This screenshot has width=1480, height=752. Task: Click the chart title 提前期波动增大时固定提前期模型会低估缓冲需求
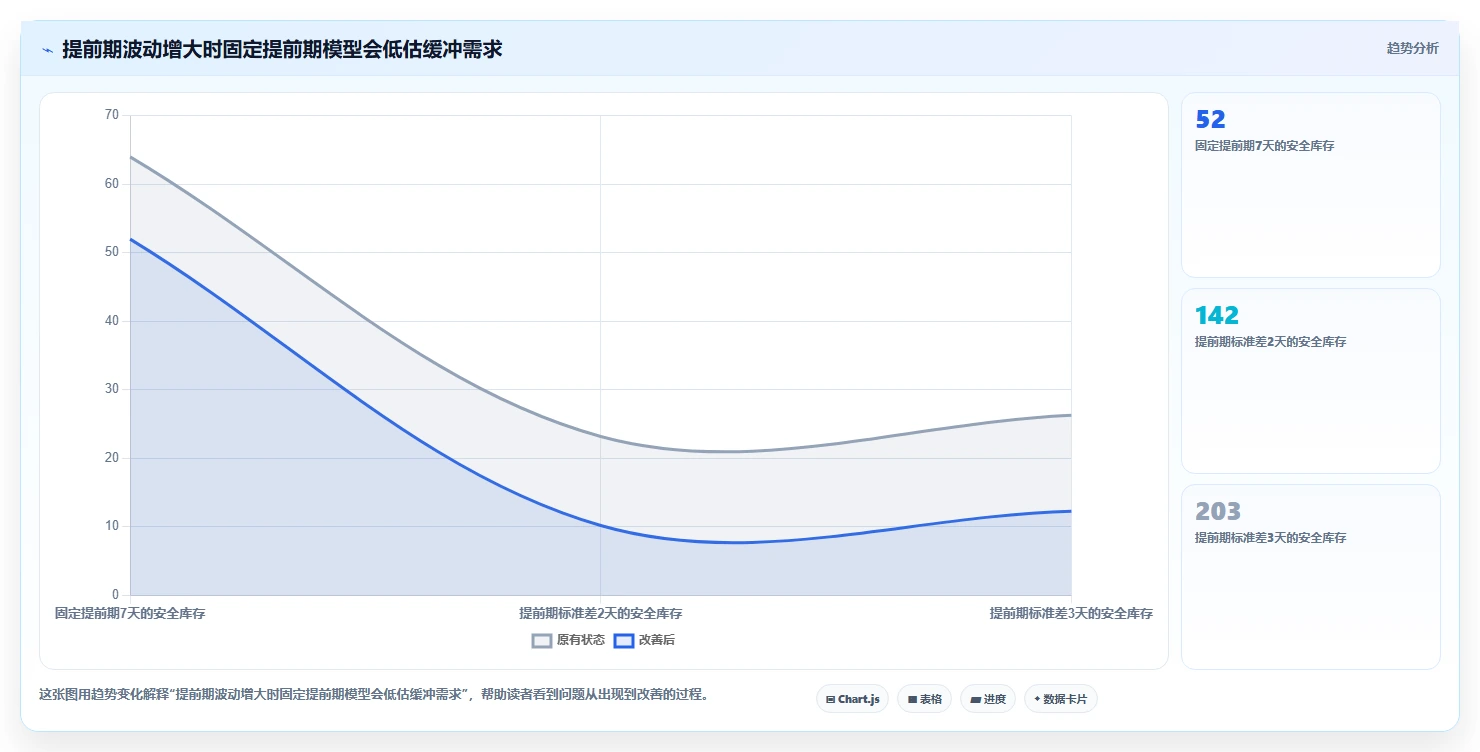[282, 49]
